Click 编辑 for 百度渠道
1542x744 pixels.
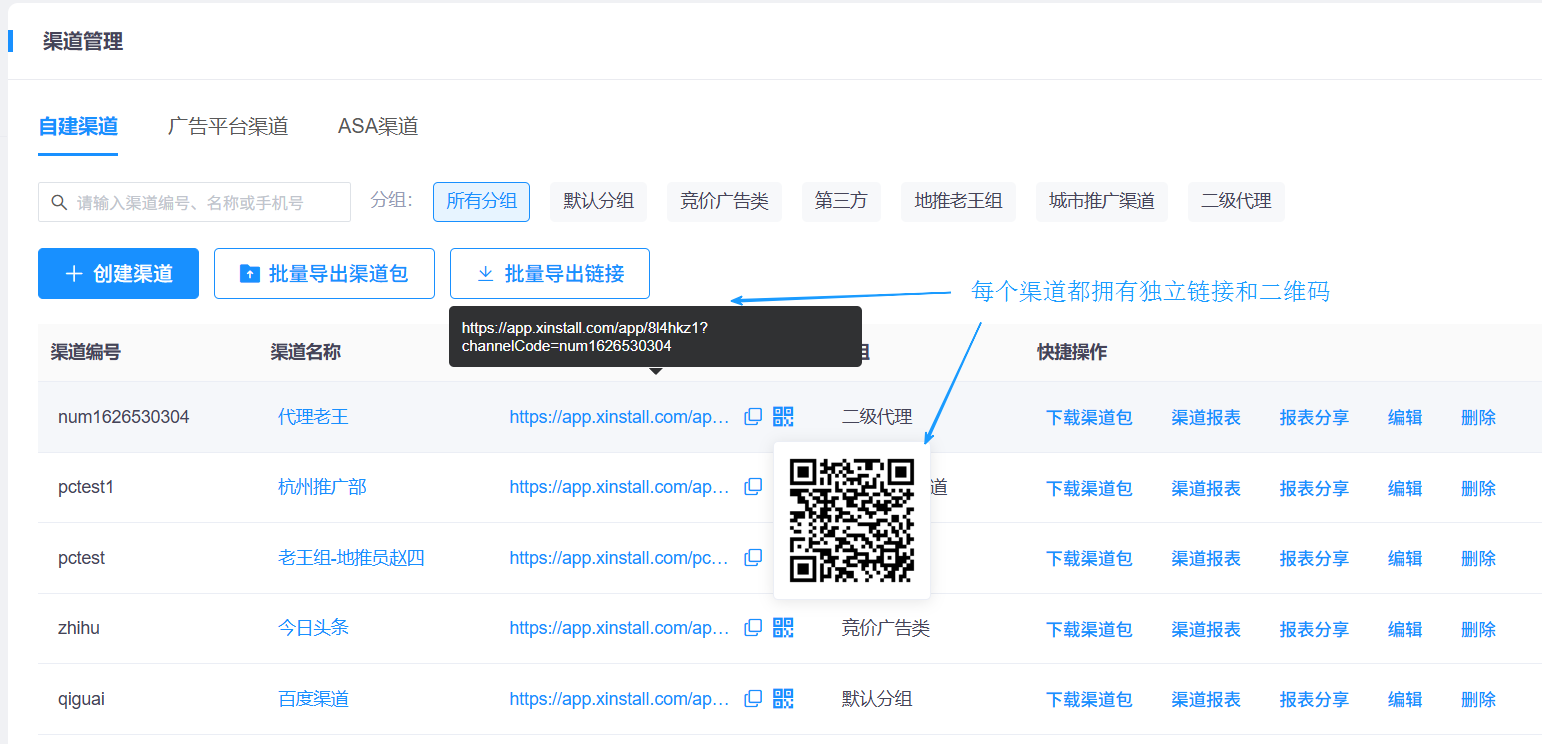click(x=1405, y=699)
